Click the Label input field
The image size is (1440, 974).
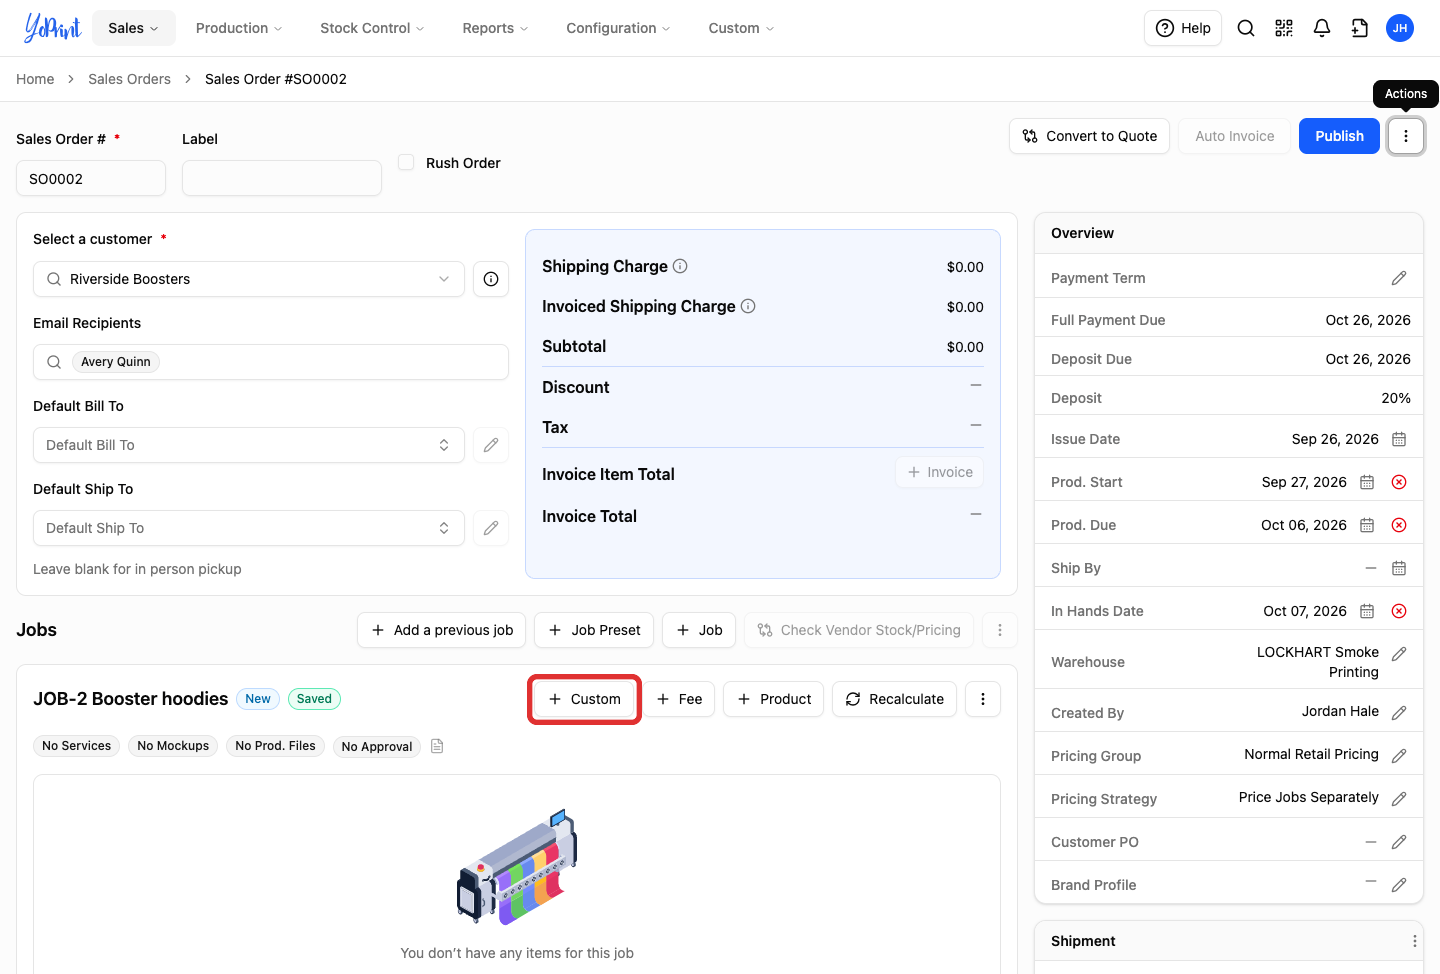pyautogui.click(x=282, y=178)
